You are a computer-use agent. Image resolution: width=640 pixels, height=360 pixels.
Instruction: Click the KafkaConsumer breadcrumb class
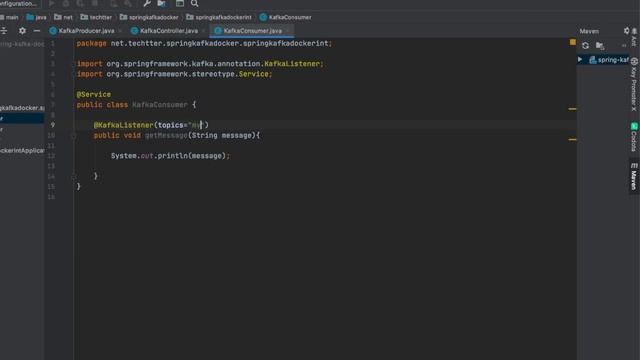(x=285, y=17)
